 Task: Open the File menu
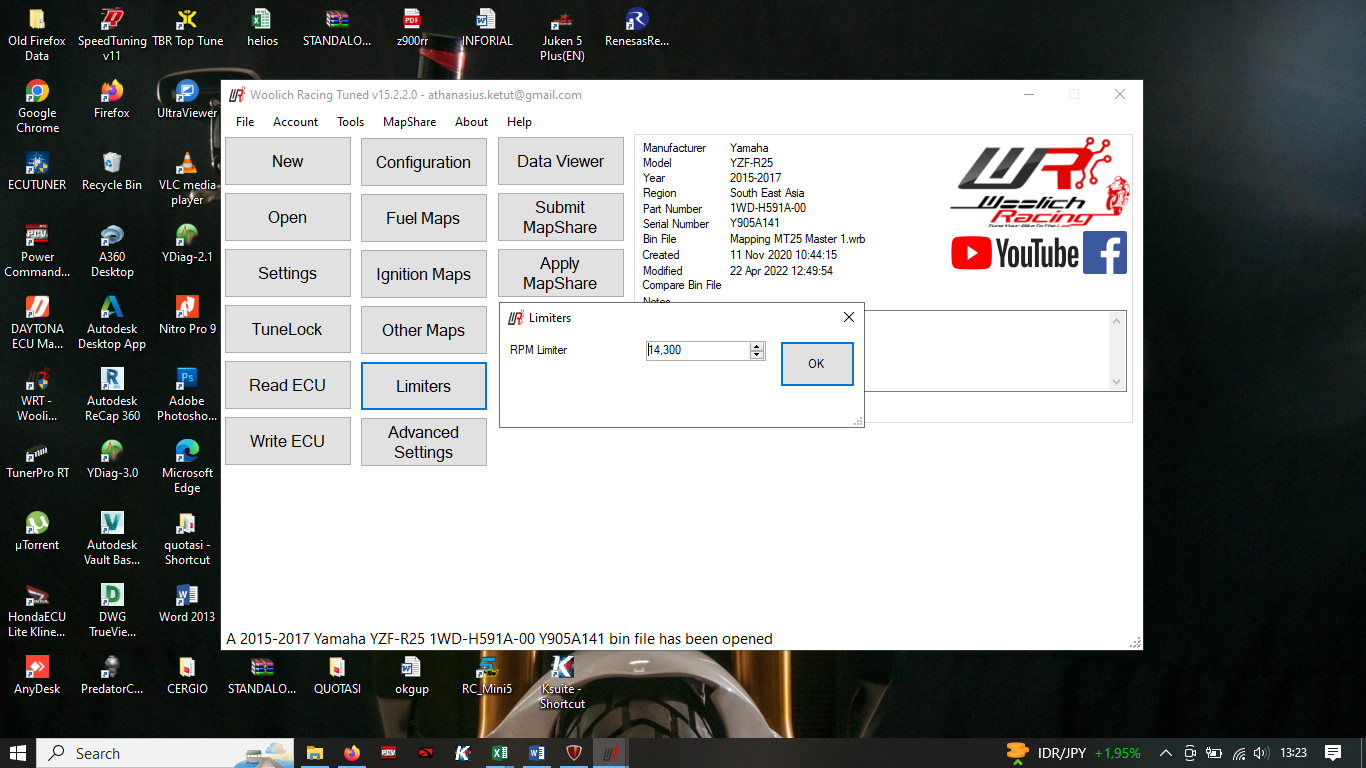pyautogui.click(x=245, y=122)
